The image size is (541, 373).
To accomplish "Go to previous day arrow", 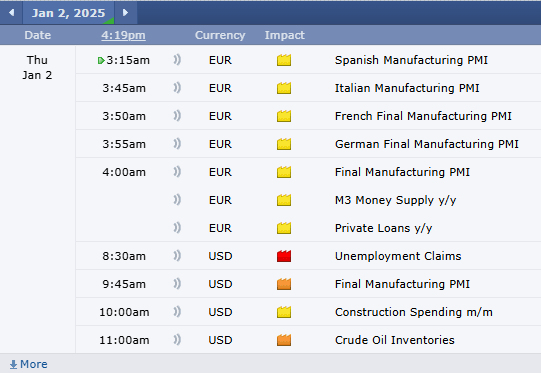I will click(x=11, y=13).
